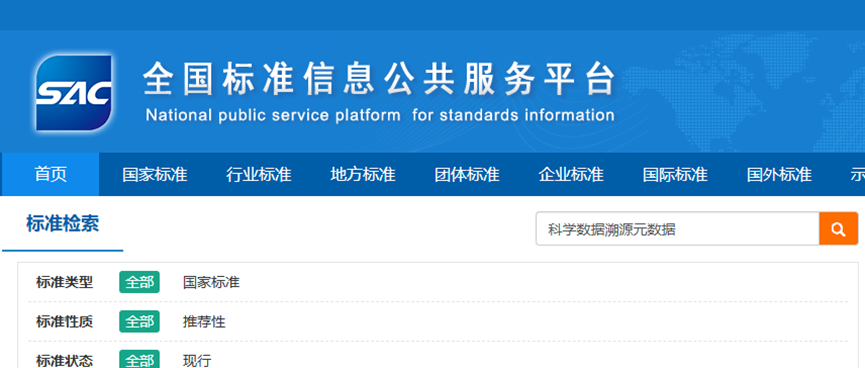Select 全部 for 标准类型 filter
The height and width of the screenshot is (368, 865).
tap(139, 282)
